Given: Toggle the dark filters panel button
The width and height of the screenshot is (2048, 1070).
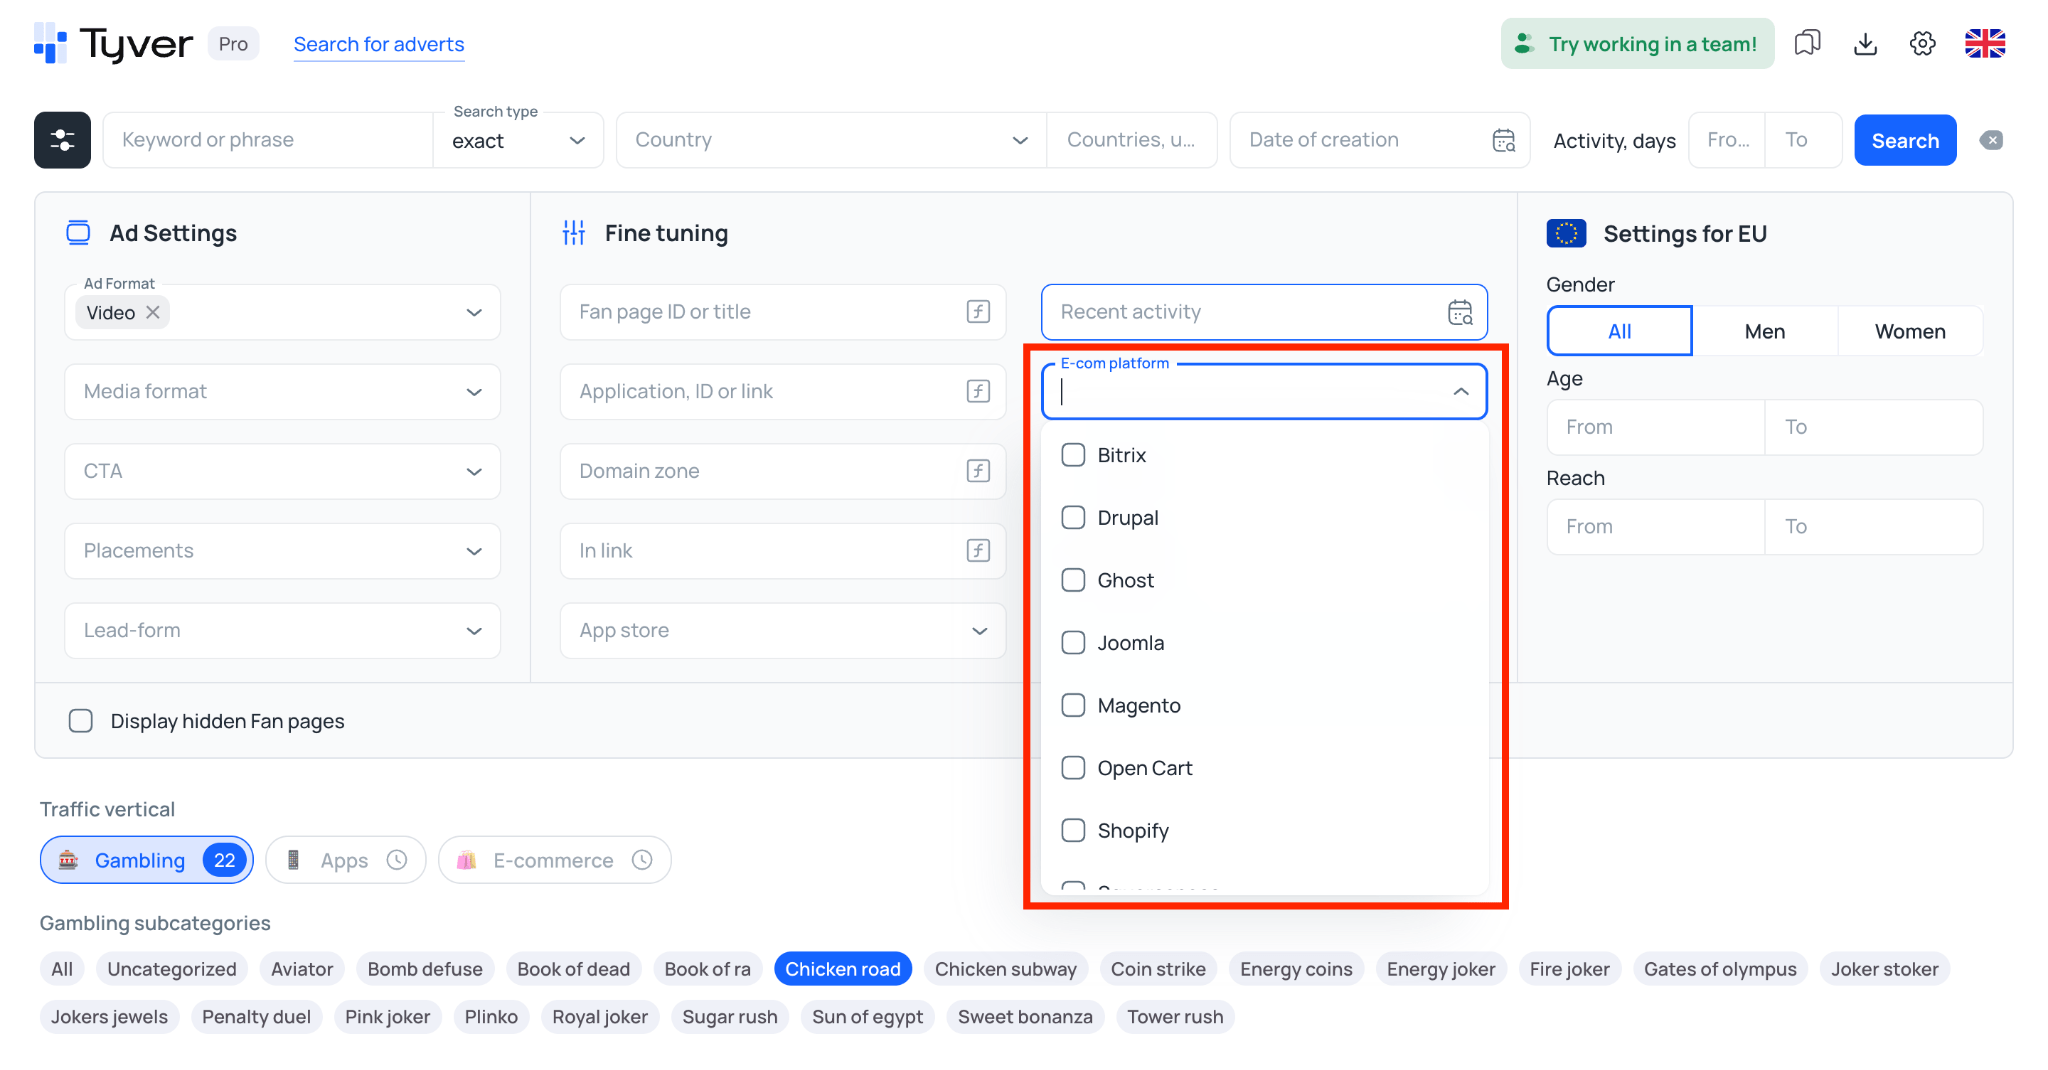Looking at the screenshot, I should pos(62,140).
